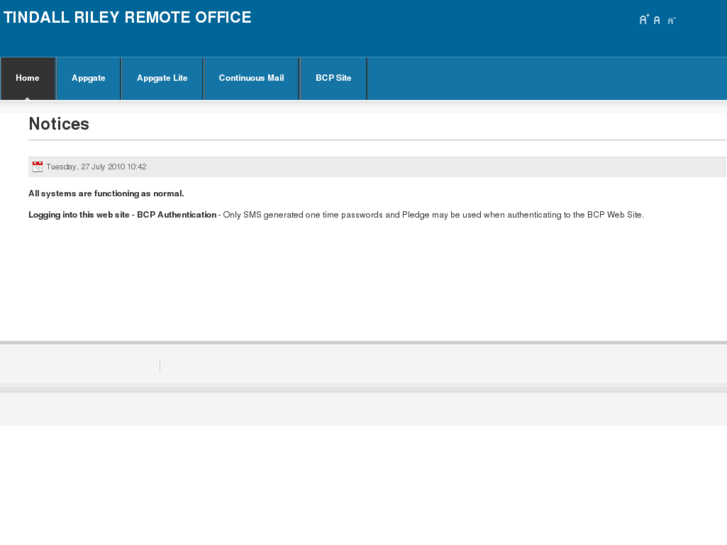Open the Home tab
This screenshot has width=727, height=545.
coord(28,78)
